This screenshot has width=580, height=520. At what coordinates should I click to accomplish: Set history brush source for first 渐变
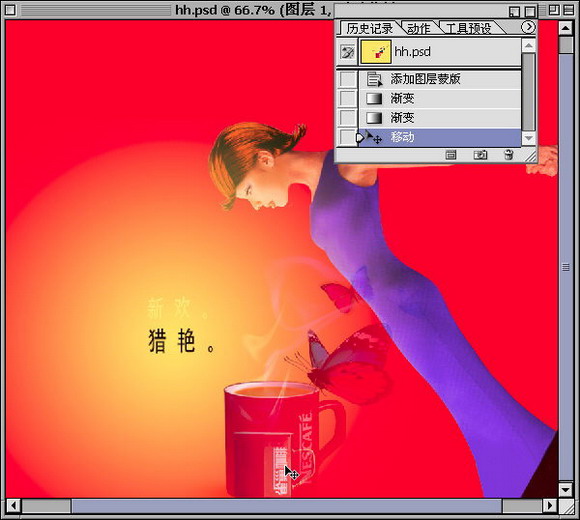point(348,98)
